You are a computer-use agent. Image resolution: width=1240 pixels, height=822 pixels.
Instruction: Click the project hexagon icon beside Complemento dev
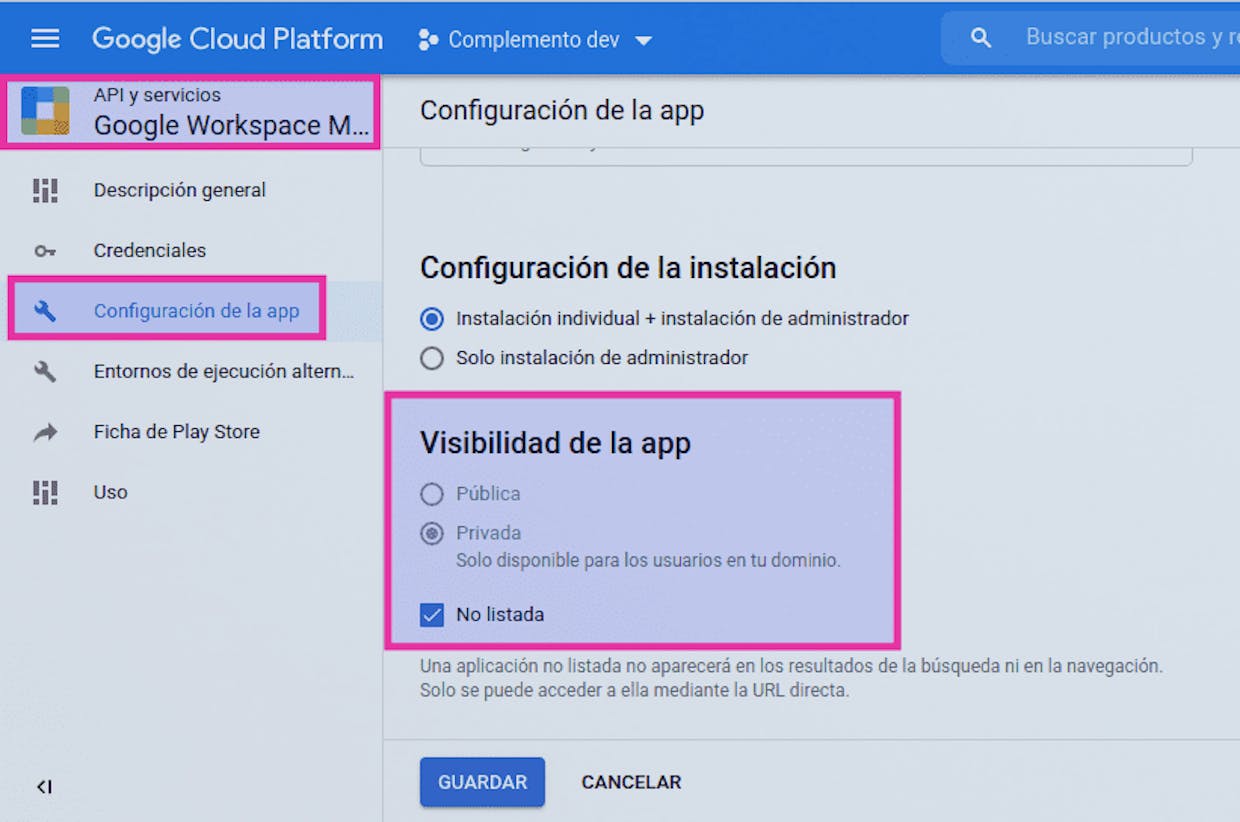click(x=428, y=40)
